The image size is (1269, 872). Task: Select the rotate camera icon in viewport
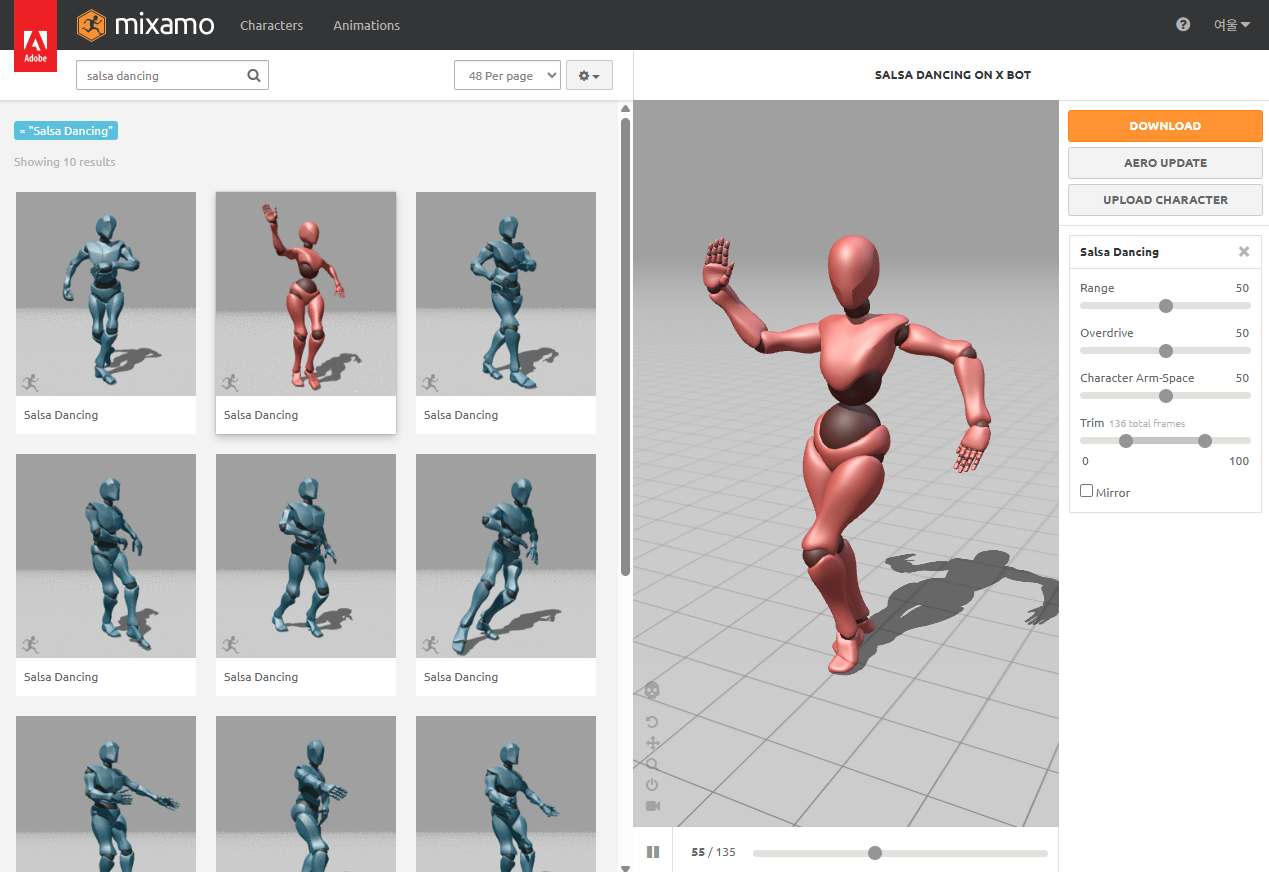tap(652, 722)
